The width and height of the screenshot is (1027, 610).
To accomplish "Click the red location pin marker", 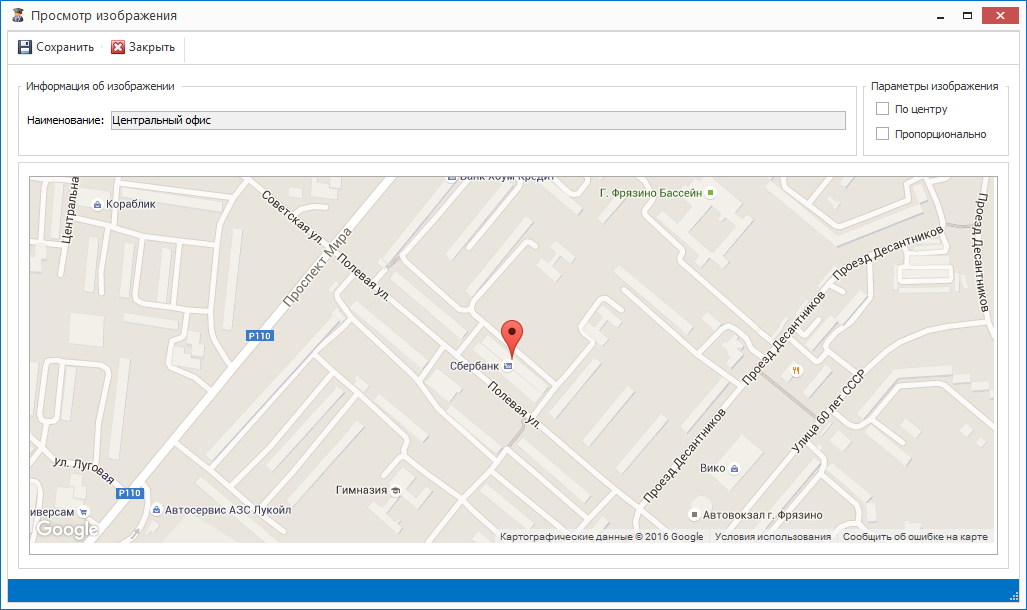I will pos(512,339).
